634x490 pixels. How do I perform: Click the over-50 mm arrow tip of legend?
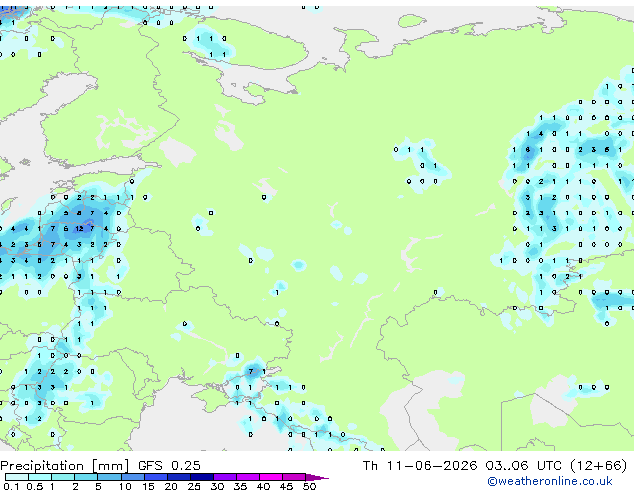pyautogui.click(x=317, y=477)
